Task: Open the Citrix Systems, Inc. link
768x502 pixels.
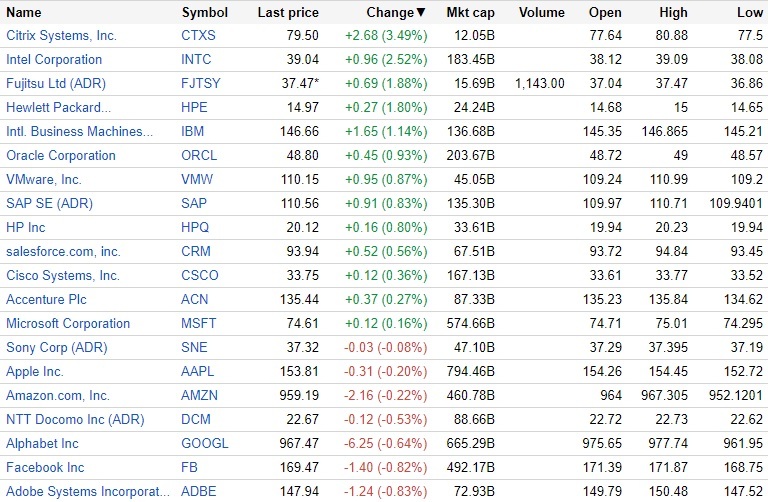Action: pos(61,35)
